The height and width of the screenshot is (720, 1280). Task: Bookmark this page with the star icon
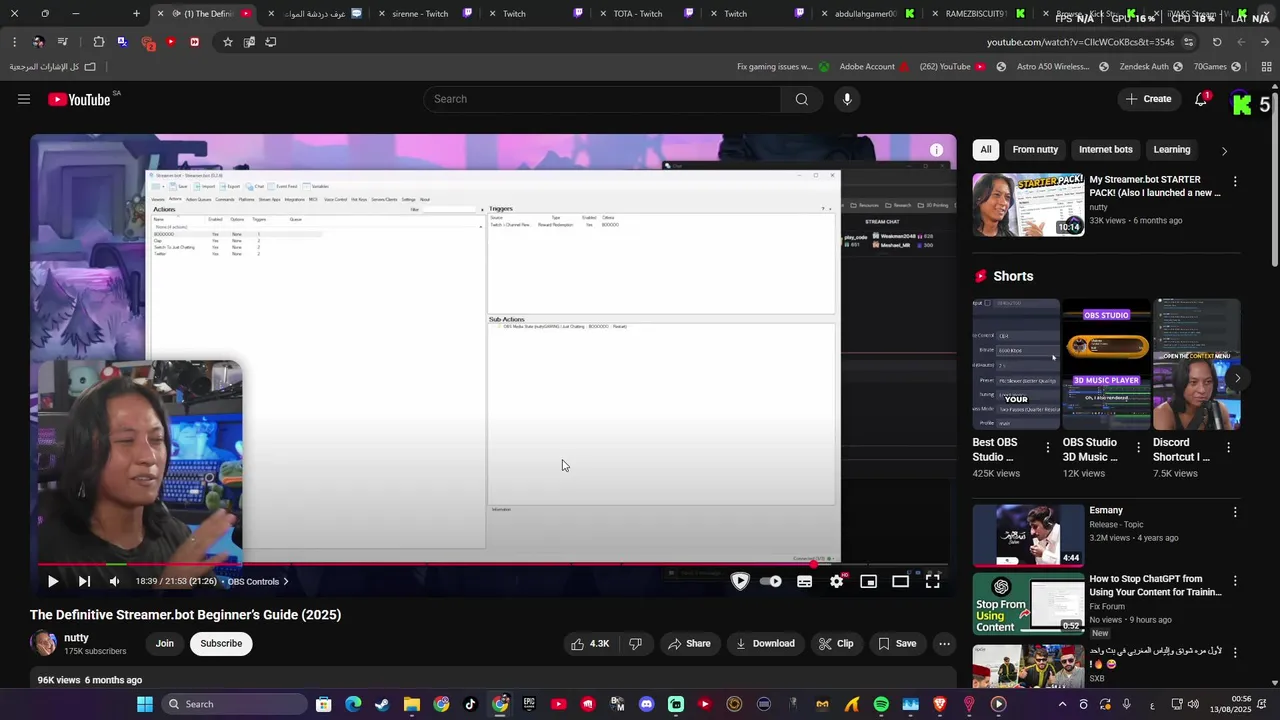(228, 42)
